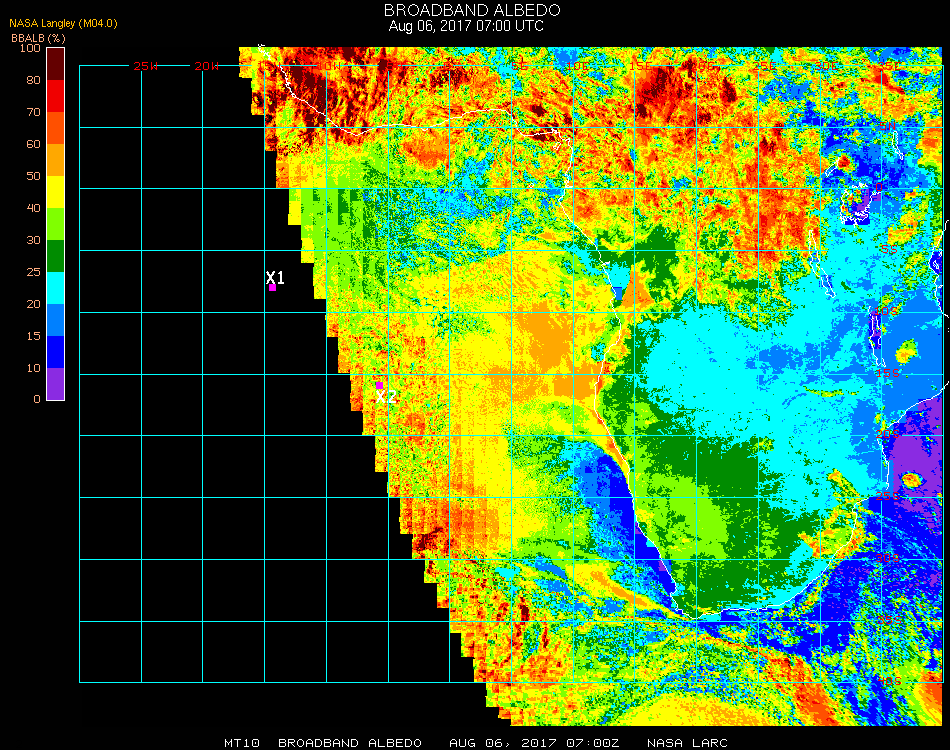Click the '25S' latitude label
950x750 pixels.
[x=888, y=497]
